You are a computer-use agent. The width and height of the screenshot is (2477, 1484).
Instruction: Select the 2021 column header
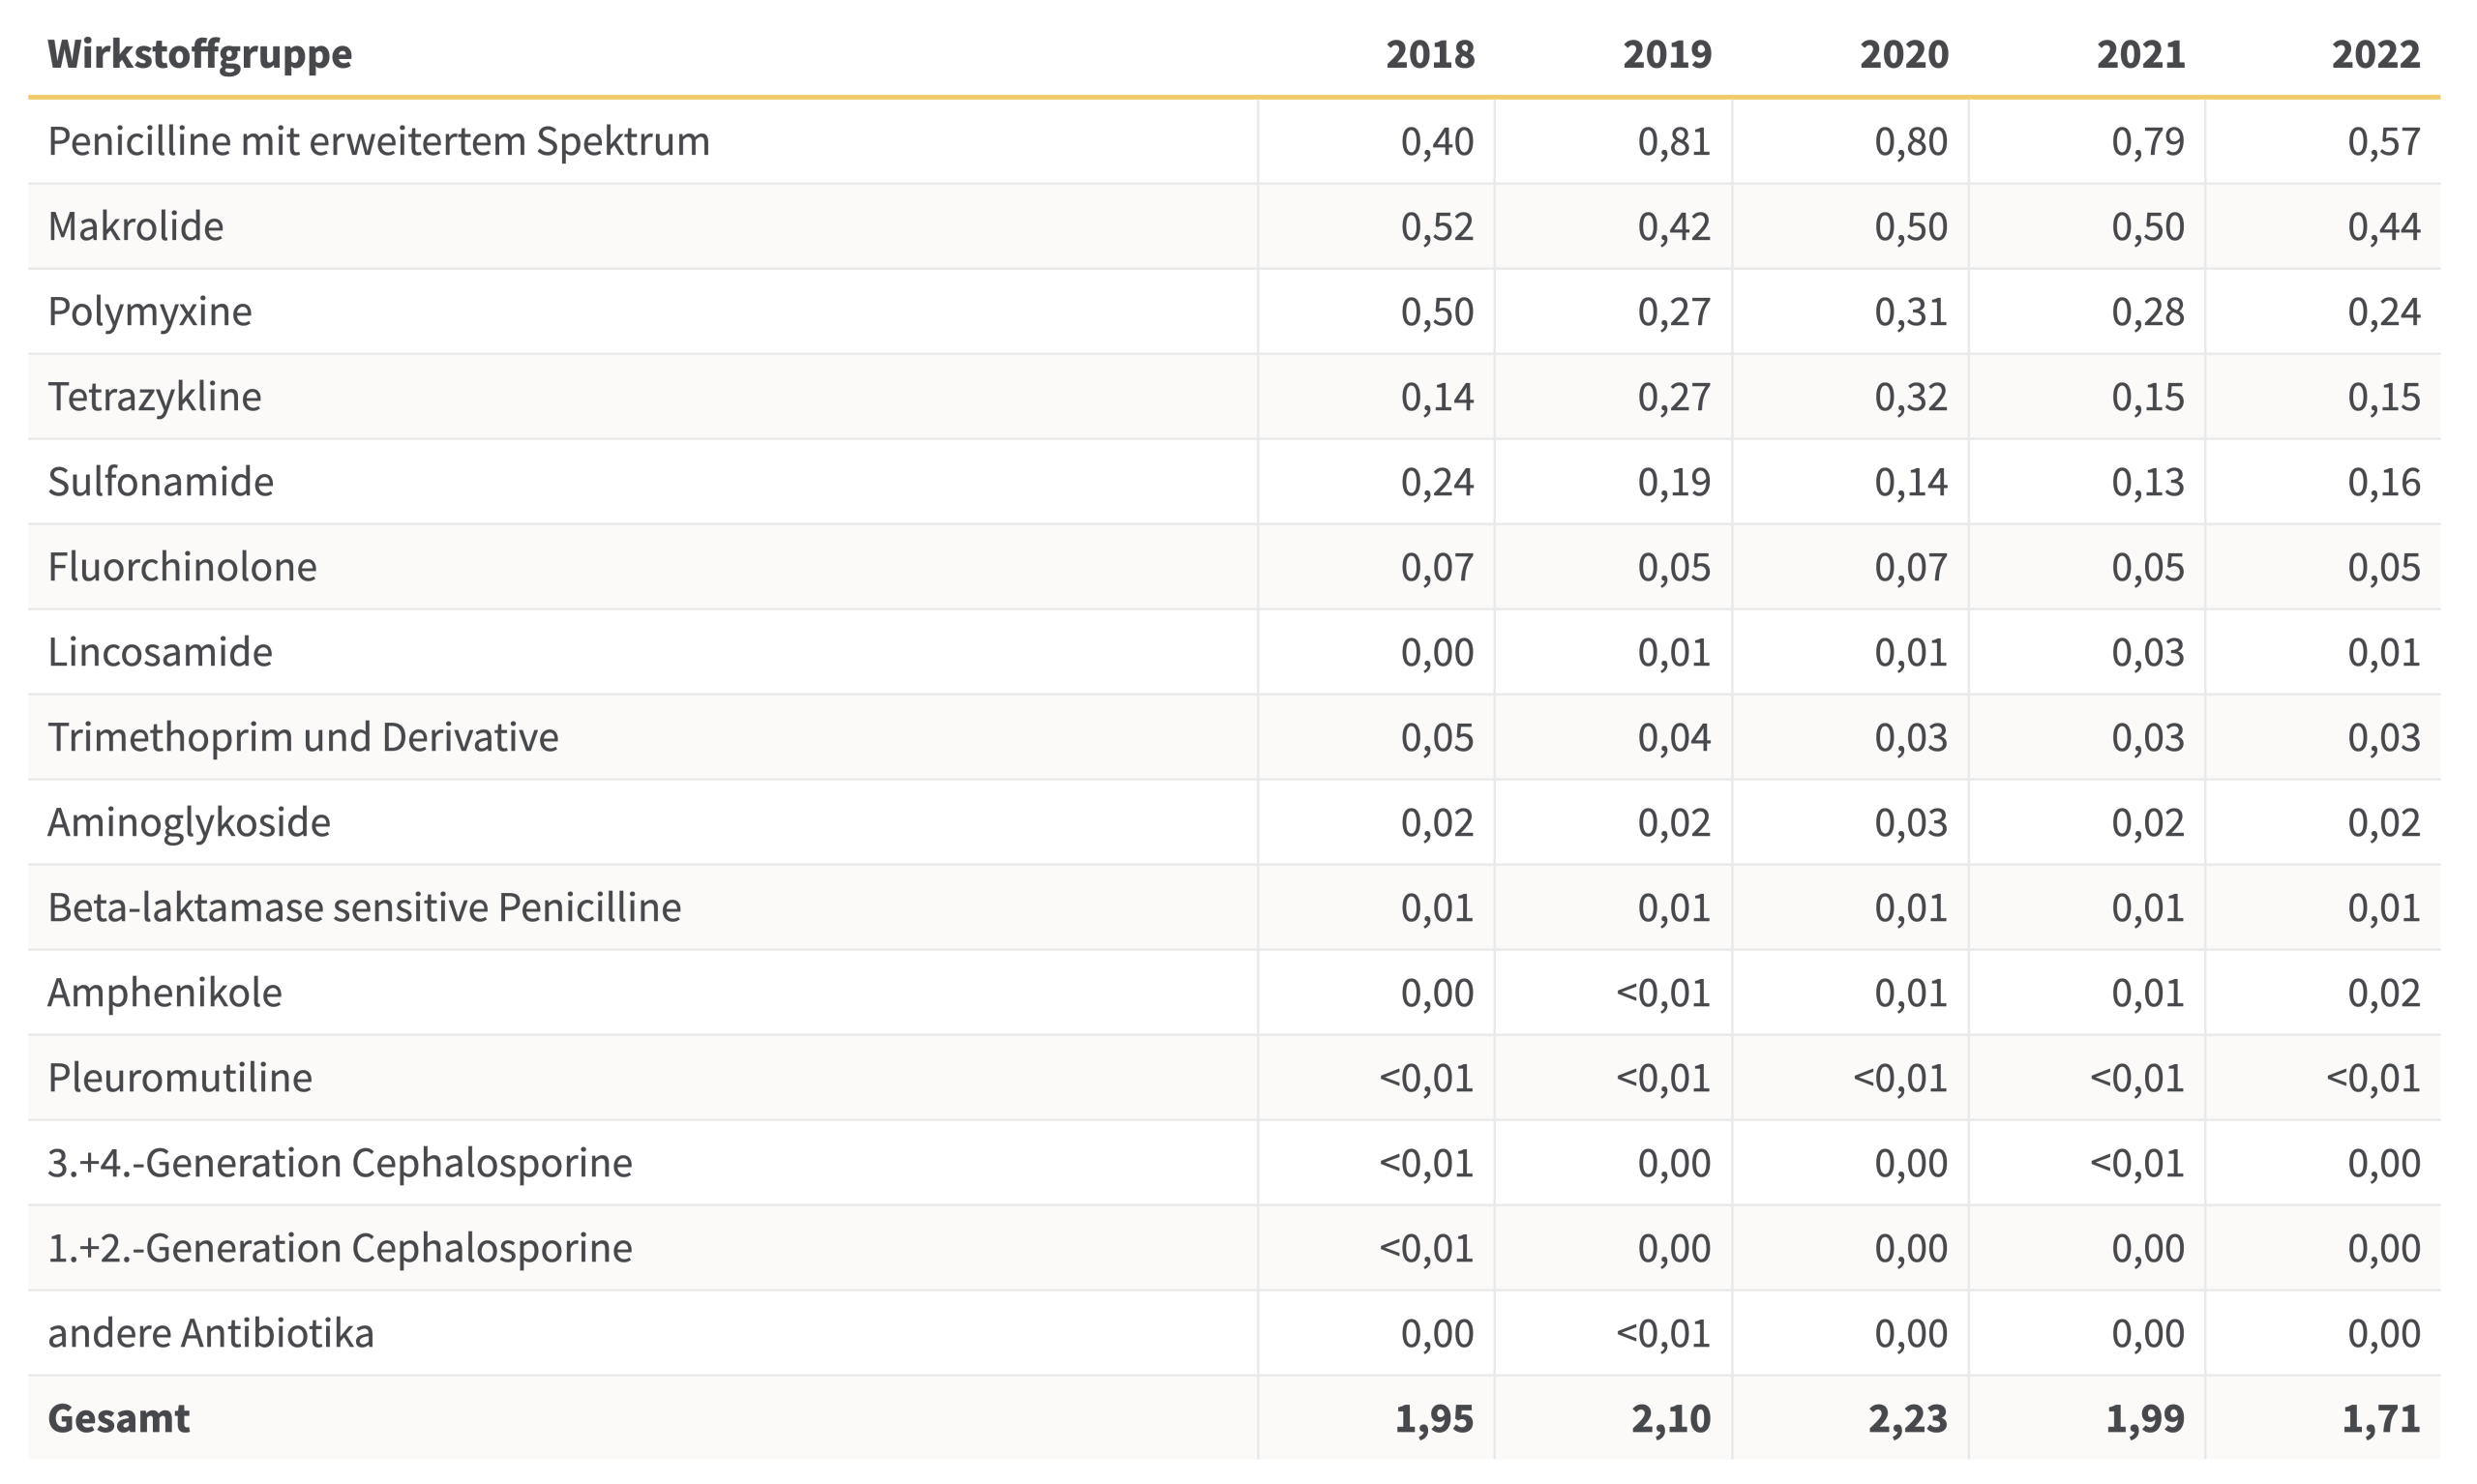click(2141, 54)
